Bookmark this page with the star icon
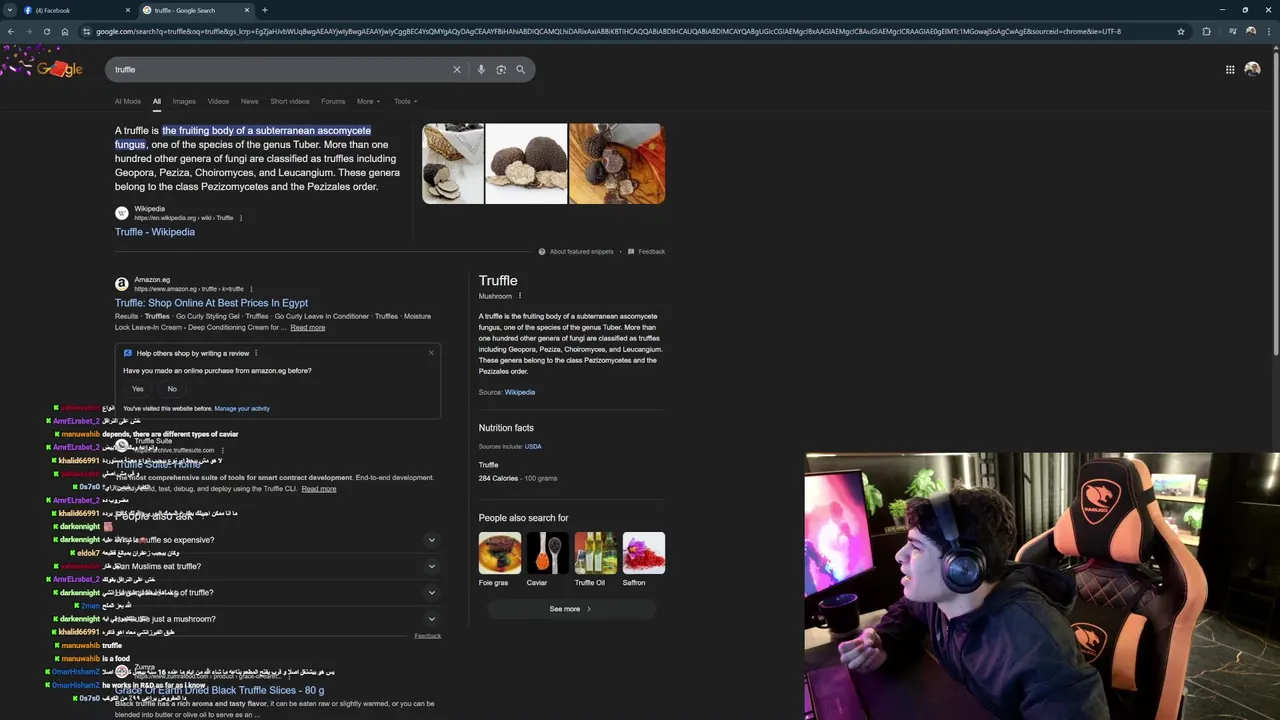Viewport: 1280px width, 720px height. click(1181, 31)
